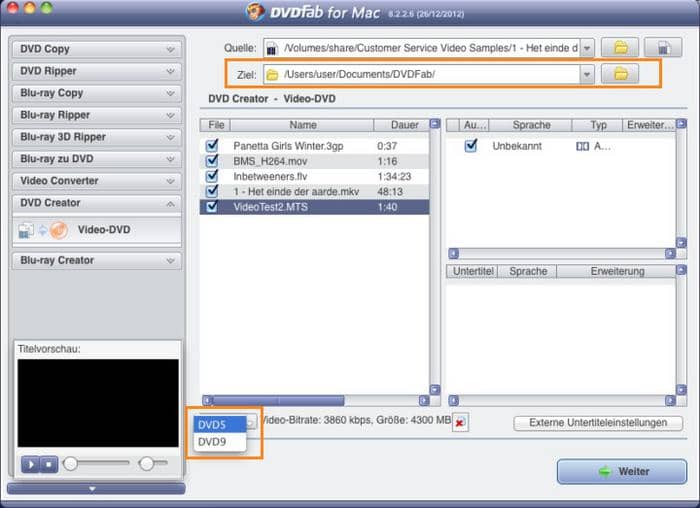Viewport: 700px width, 508px height.
Task: Choose DVD9 from the disc size list
Action: (x=220, y=442)
